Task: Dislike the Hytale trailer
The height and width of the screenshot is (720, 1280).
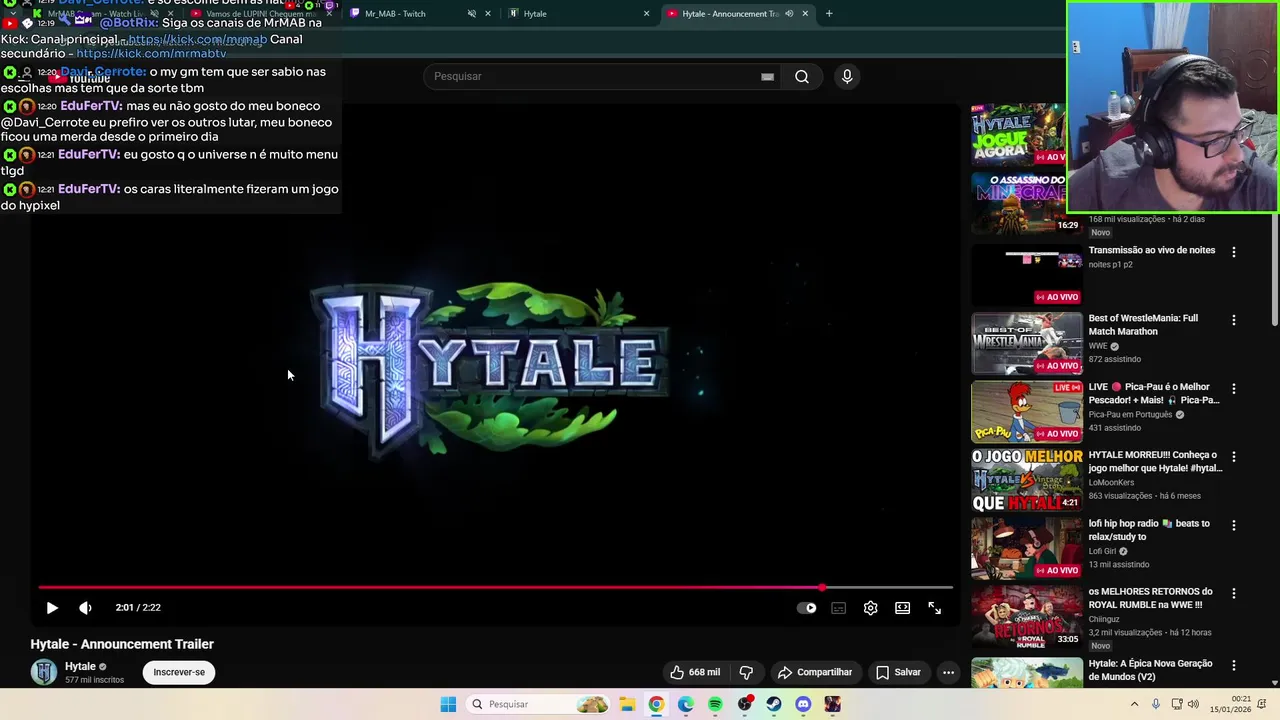Action: 745,672
